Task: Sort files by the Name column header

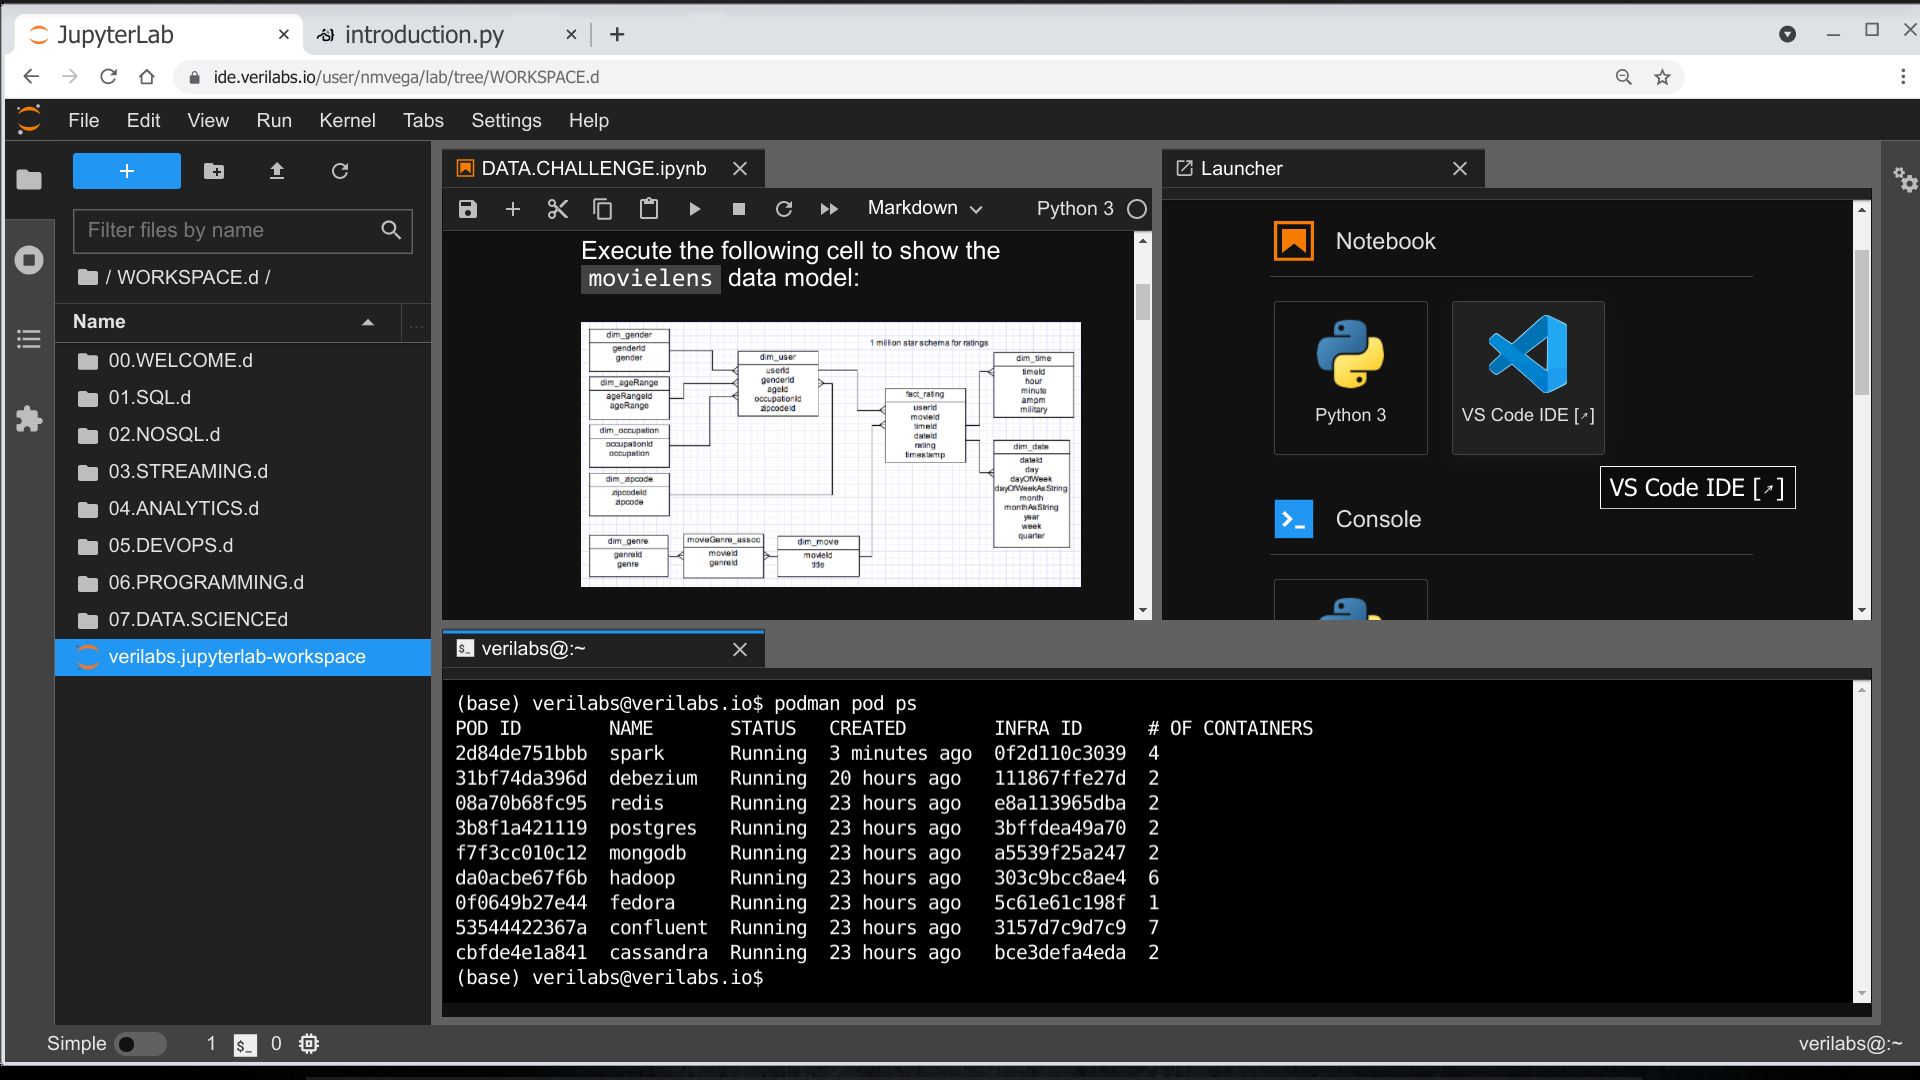Action: [x=228, y=322]
